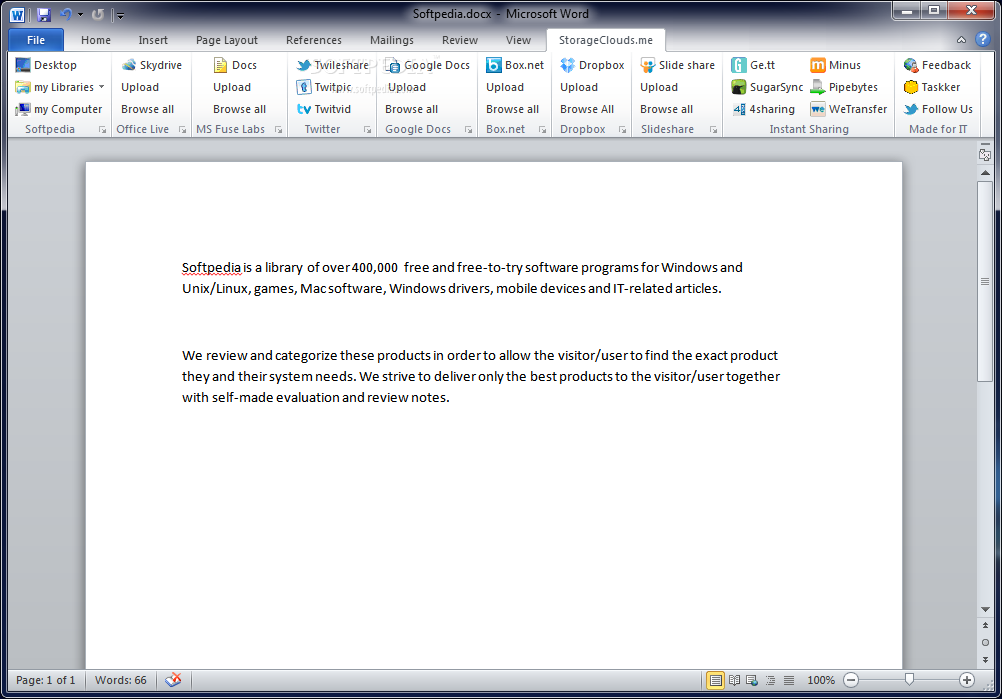Viewport: 1002px width, 699px height.
Task: Click proofing errors status bar icon
Action: [x=173, y=680]
